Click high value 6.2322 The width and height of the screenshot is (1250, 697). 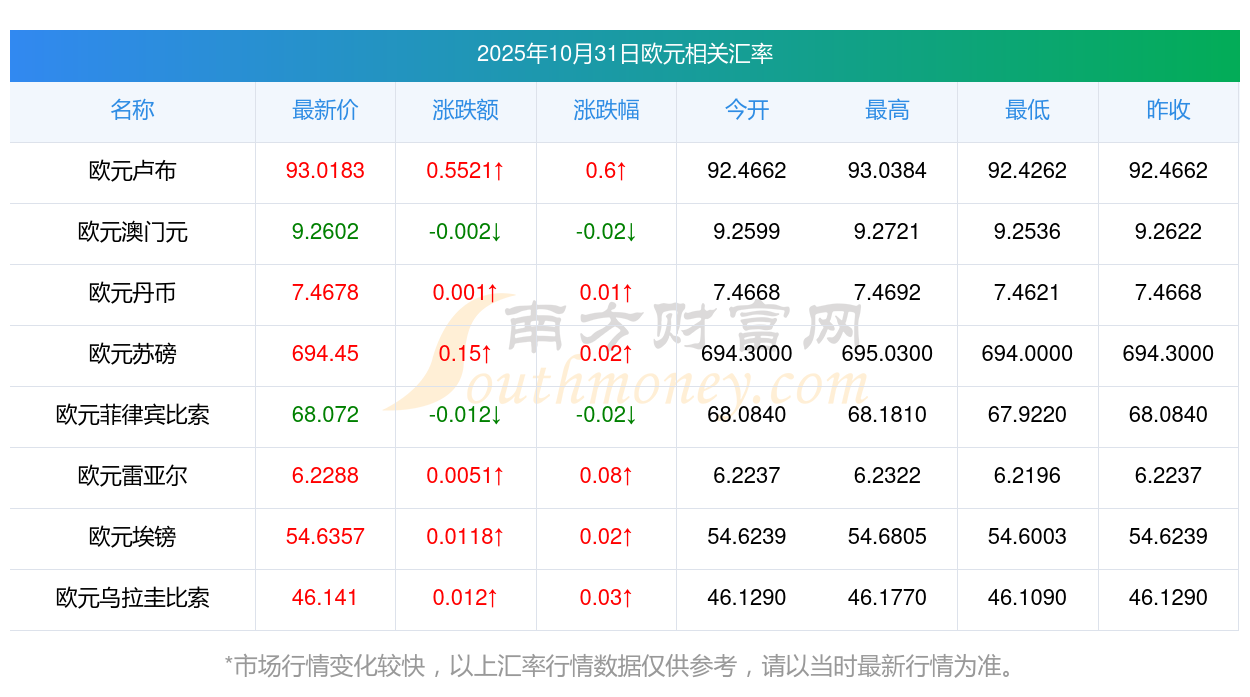pos(887,476)
